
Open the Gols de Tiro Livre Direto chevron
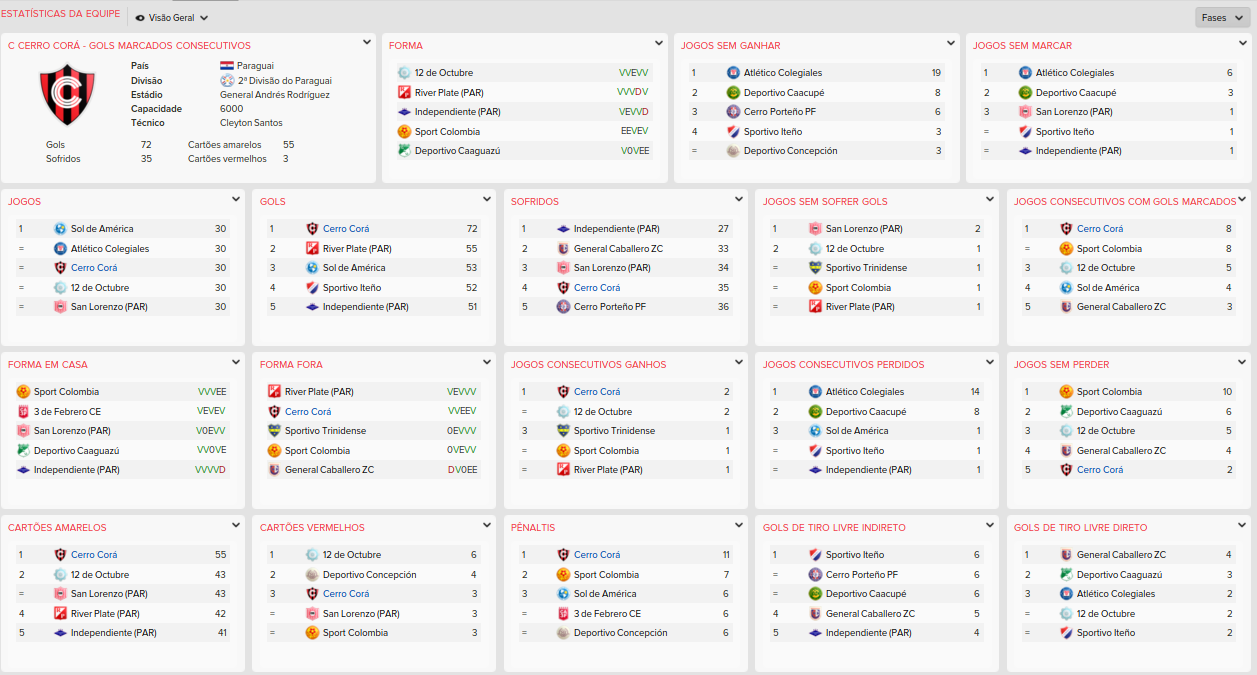1243,525
